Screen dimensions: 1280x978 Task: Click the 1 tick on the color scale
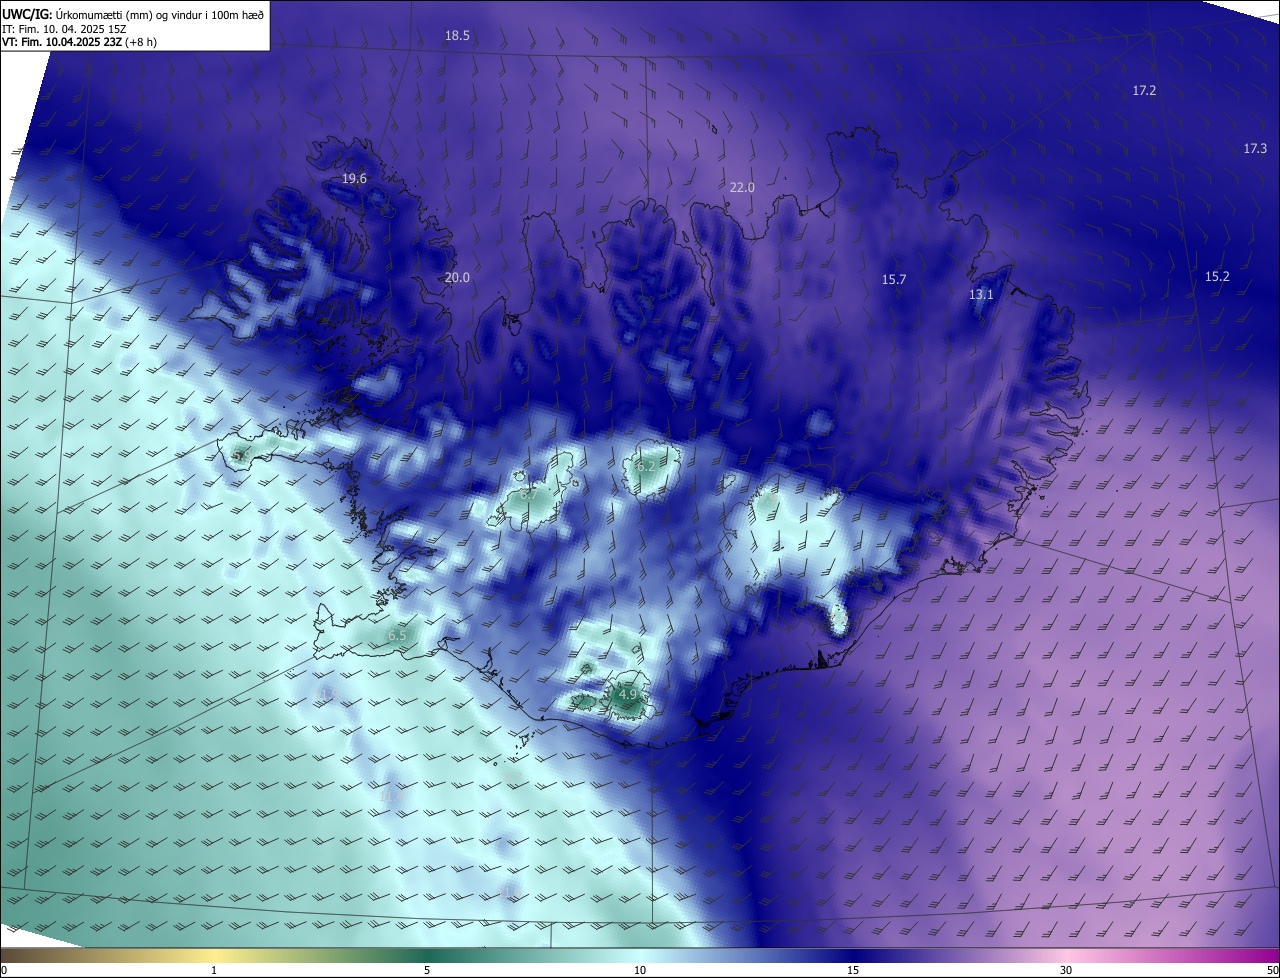coord(214,971)
